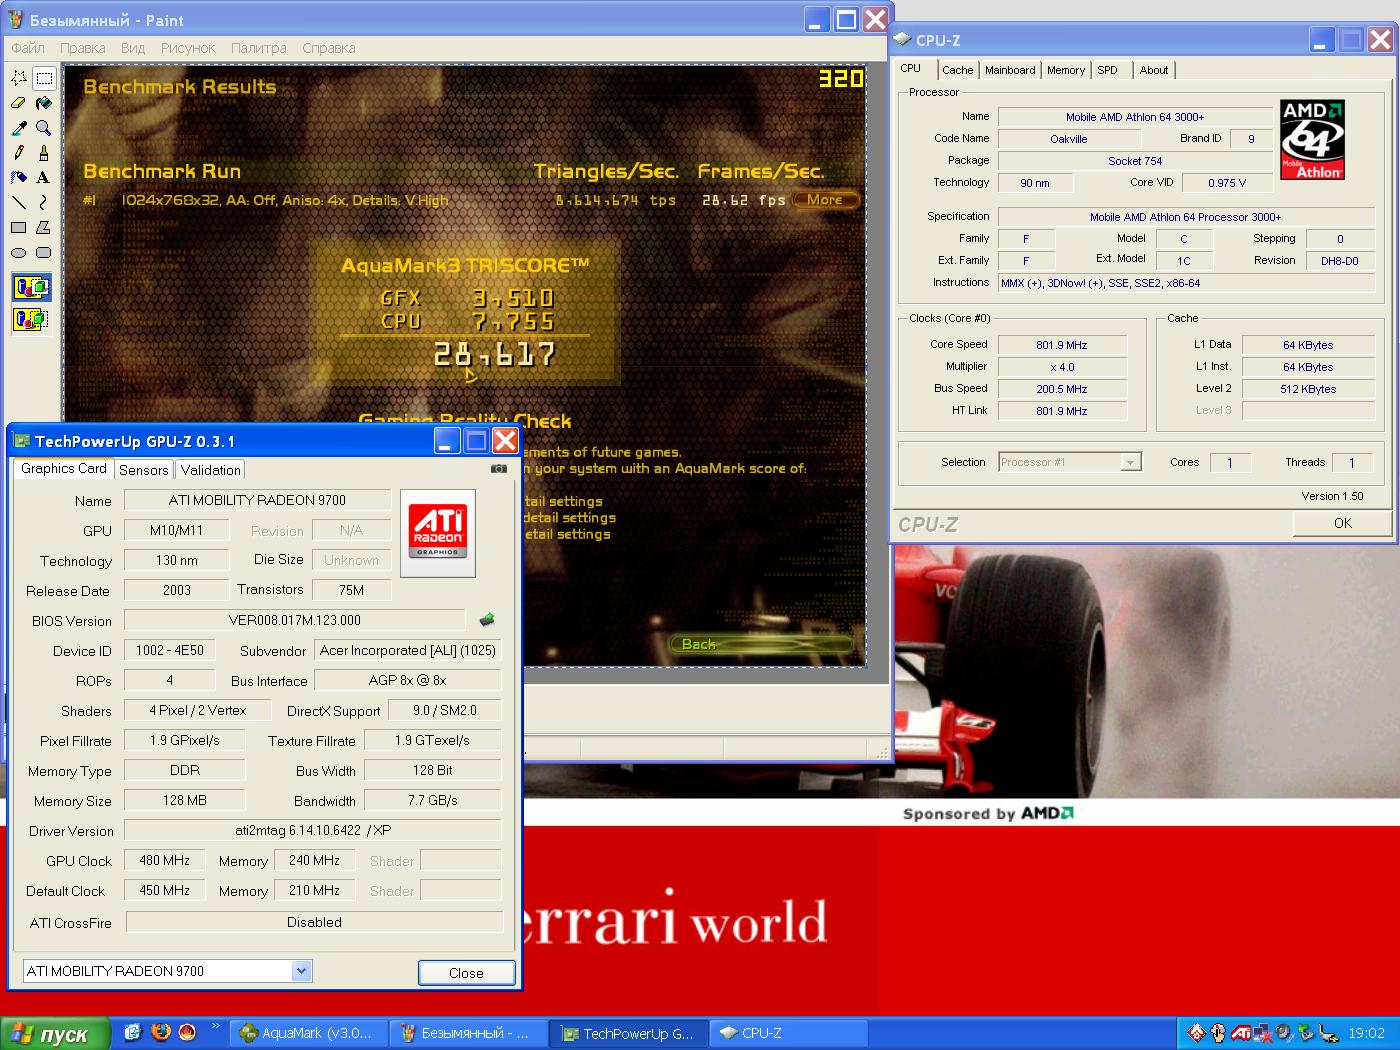Click the taskbar clock showing 19:02
The height and width of the screenshot is (1050, 1400).
pos(1366,1033)
